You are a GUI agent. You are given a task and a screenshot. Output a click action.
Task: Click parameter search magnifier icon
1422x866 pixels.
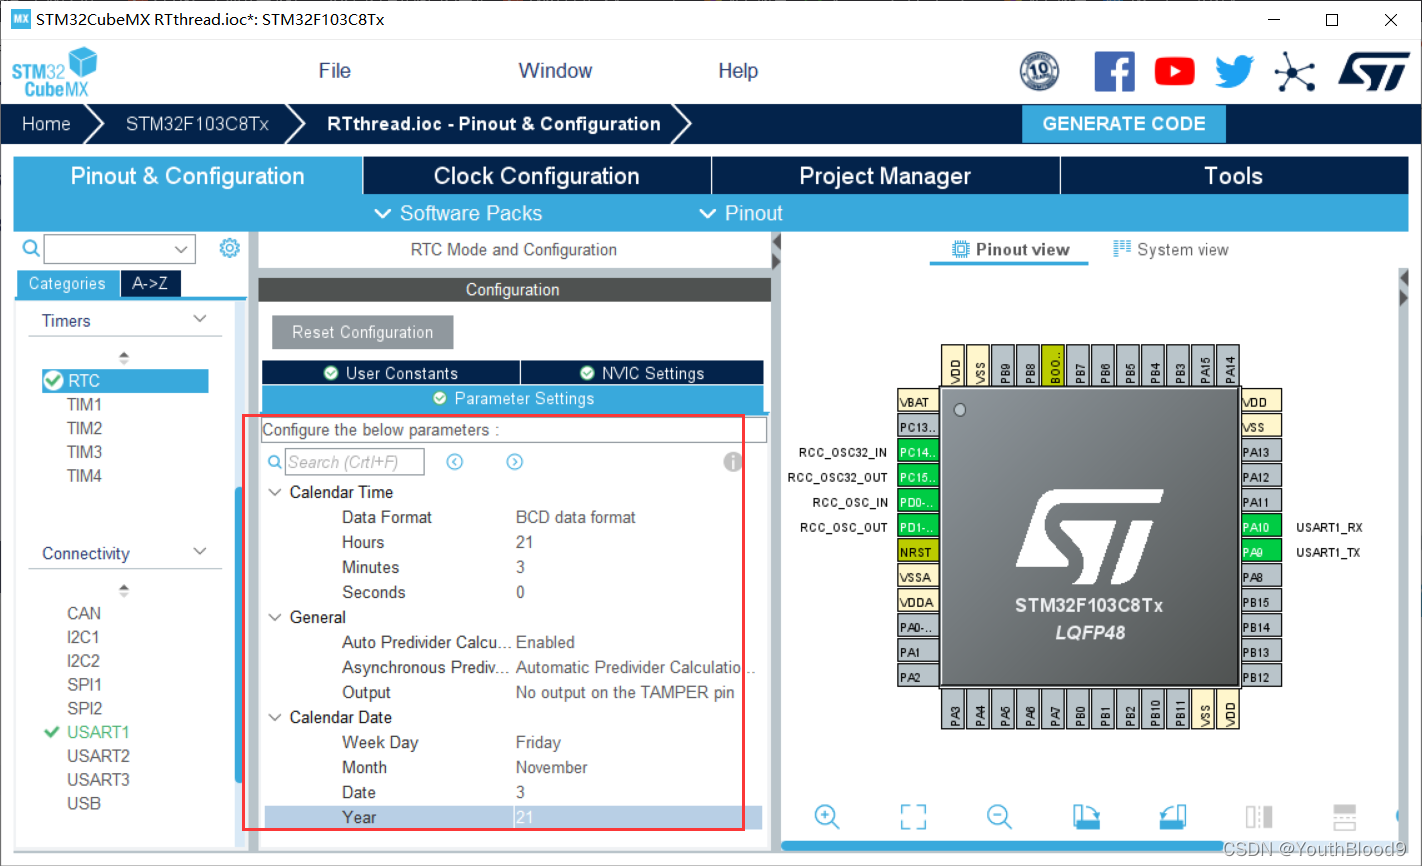tap(275, 462)
